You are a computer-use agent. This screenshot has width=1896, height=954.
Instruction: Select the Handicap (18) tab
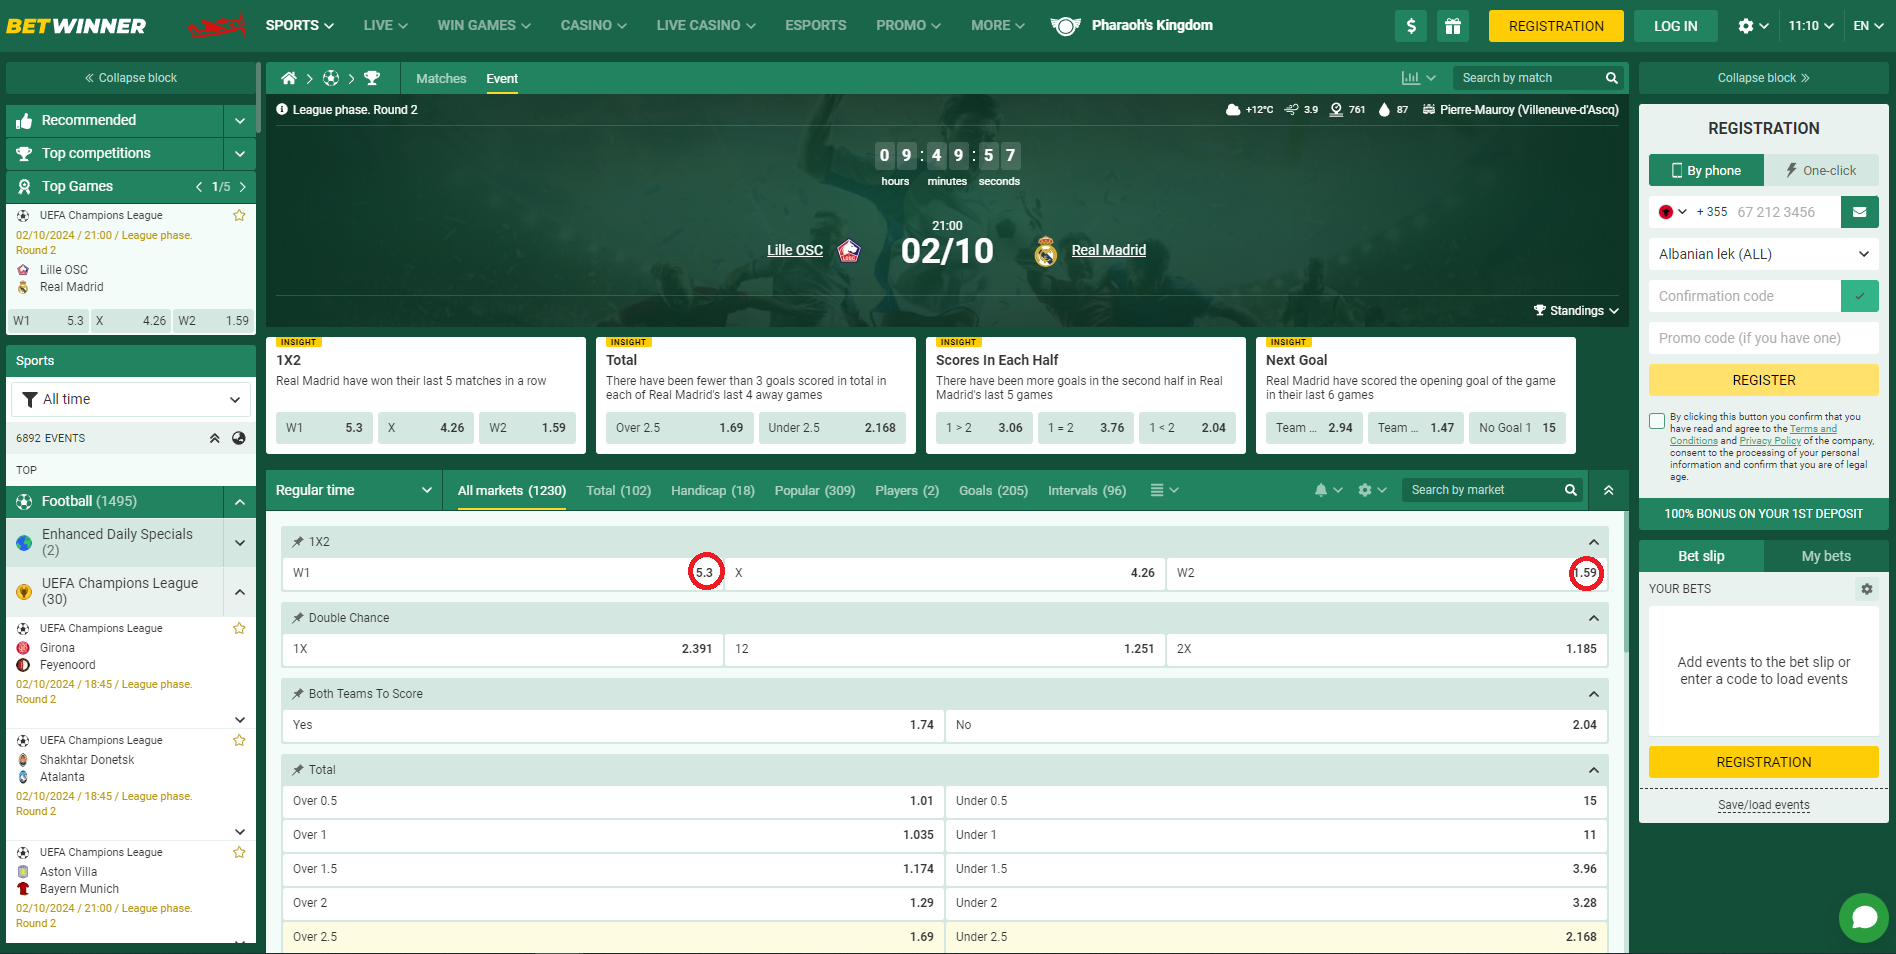(x=713, y=490)
